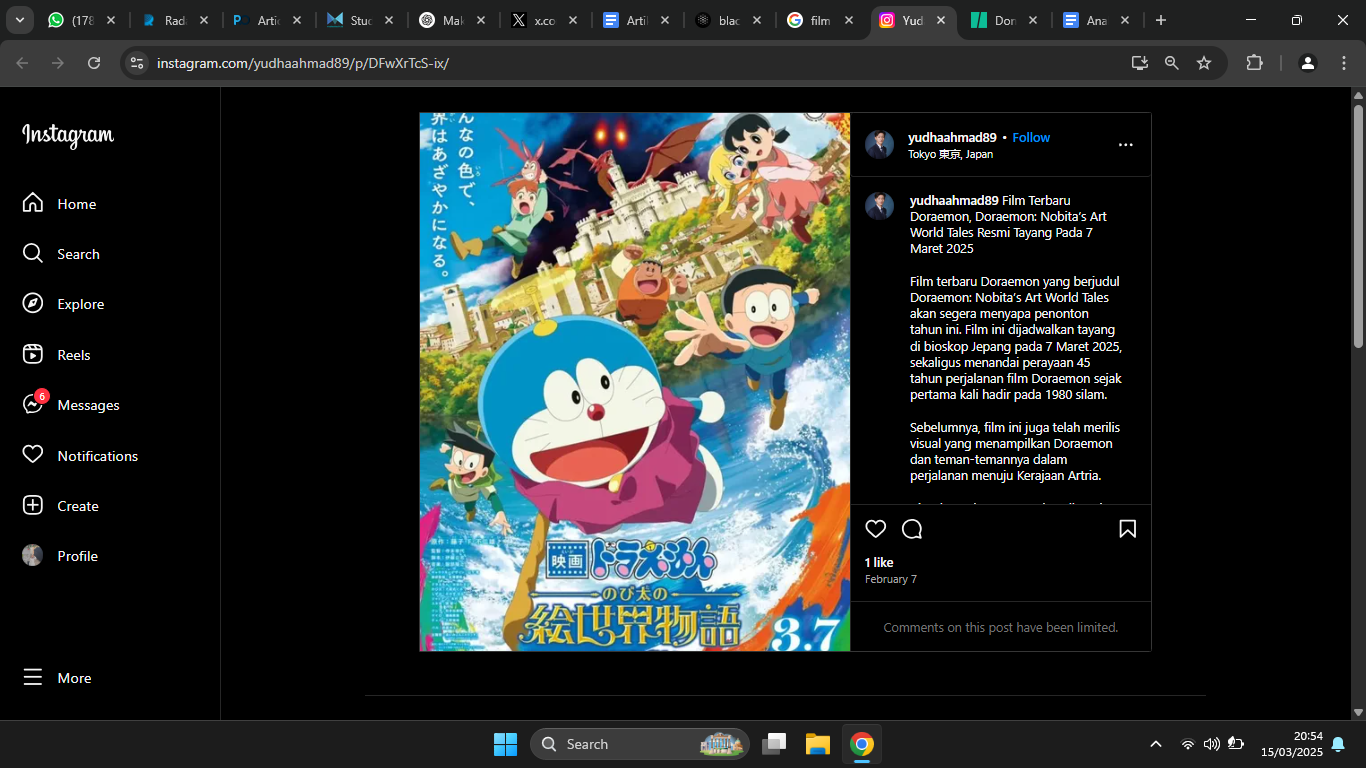1366x768 pixels.
Task: Click Chrome icon on taskbar
Action: coord(862,744)
